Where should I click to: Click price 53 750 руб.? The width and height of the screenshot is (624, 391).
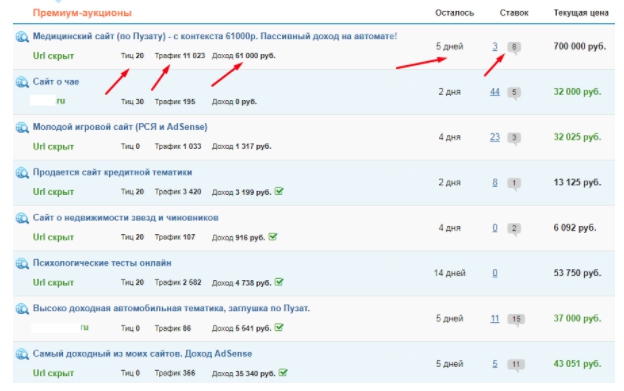point(577,273)
